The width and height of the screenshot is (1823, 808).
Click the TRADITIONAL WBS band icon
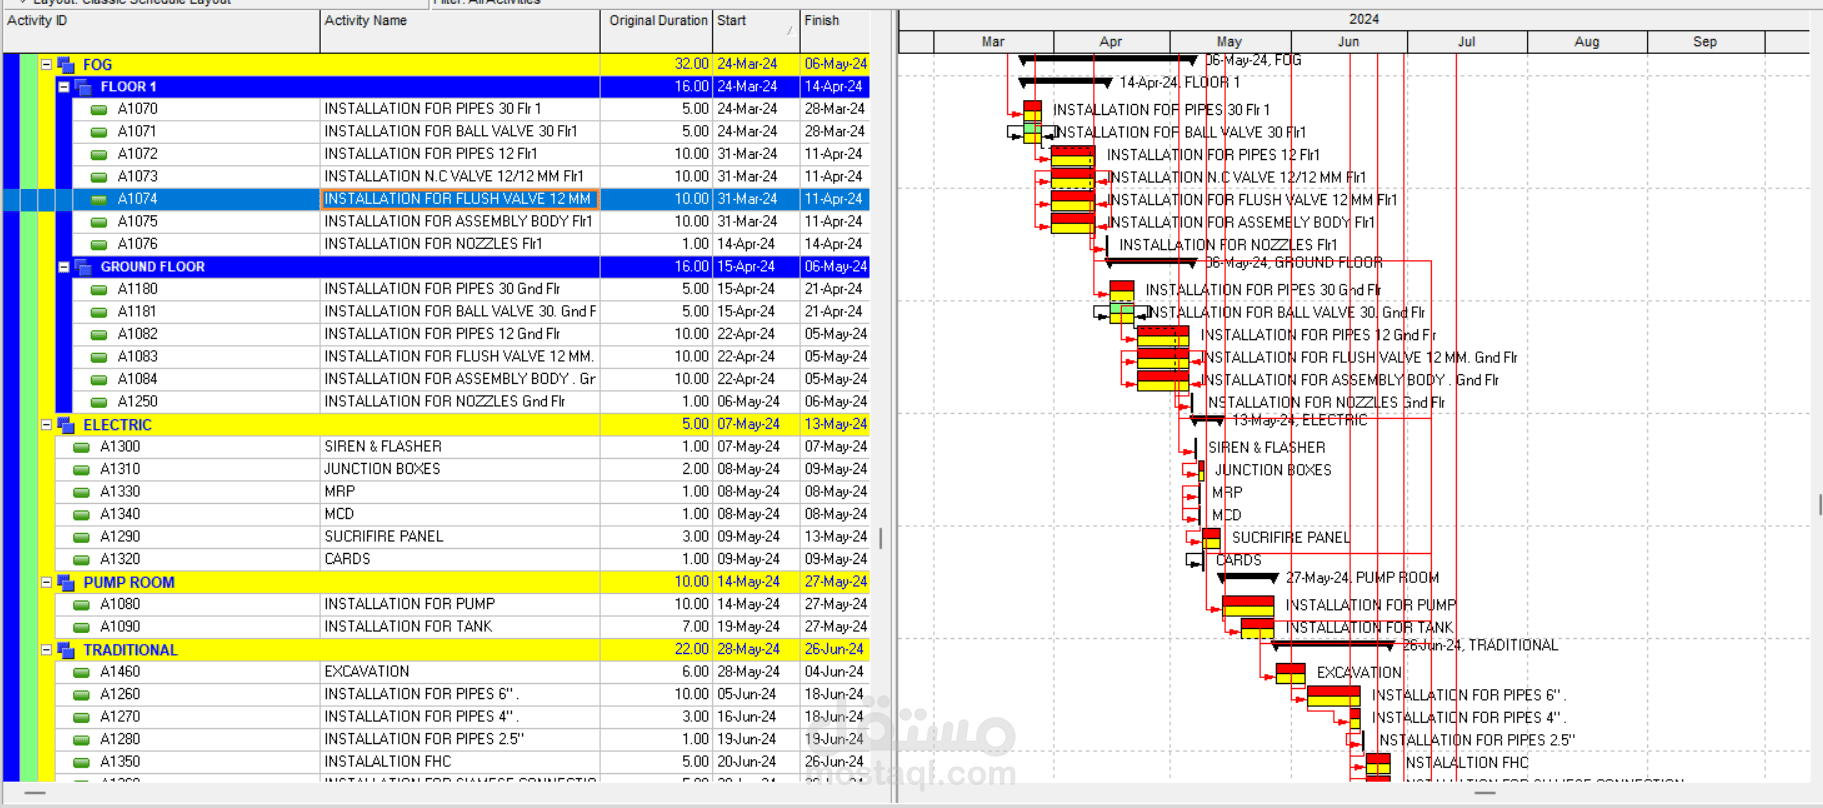[x=66, y=650]
